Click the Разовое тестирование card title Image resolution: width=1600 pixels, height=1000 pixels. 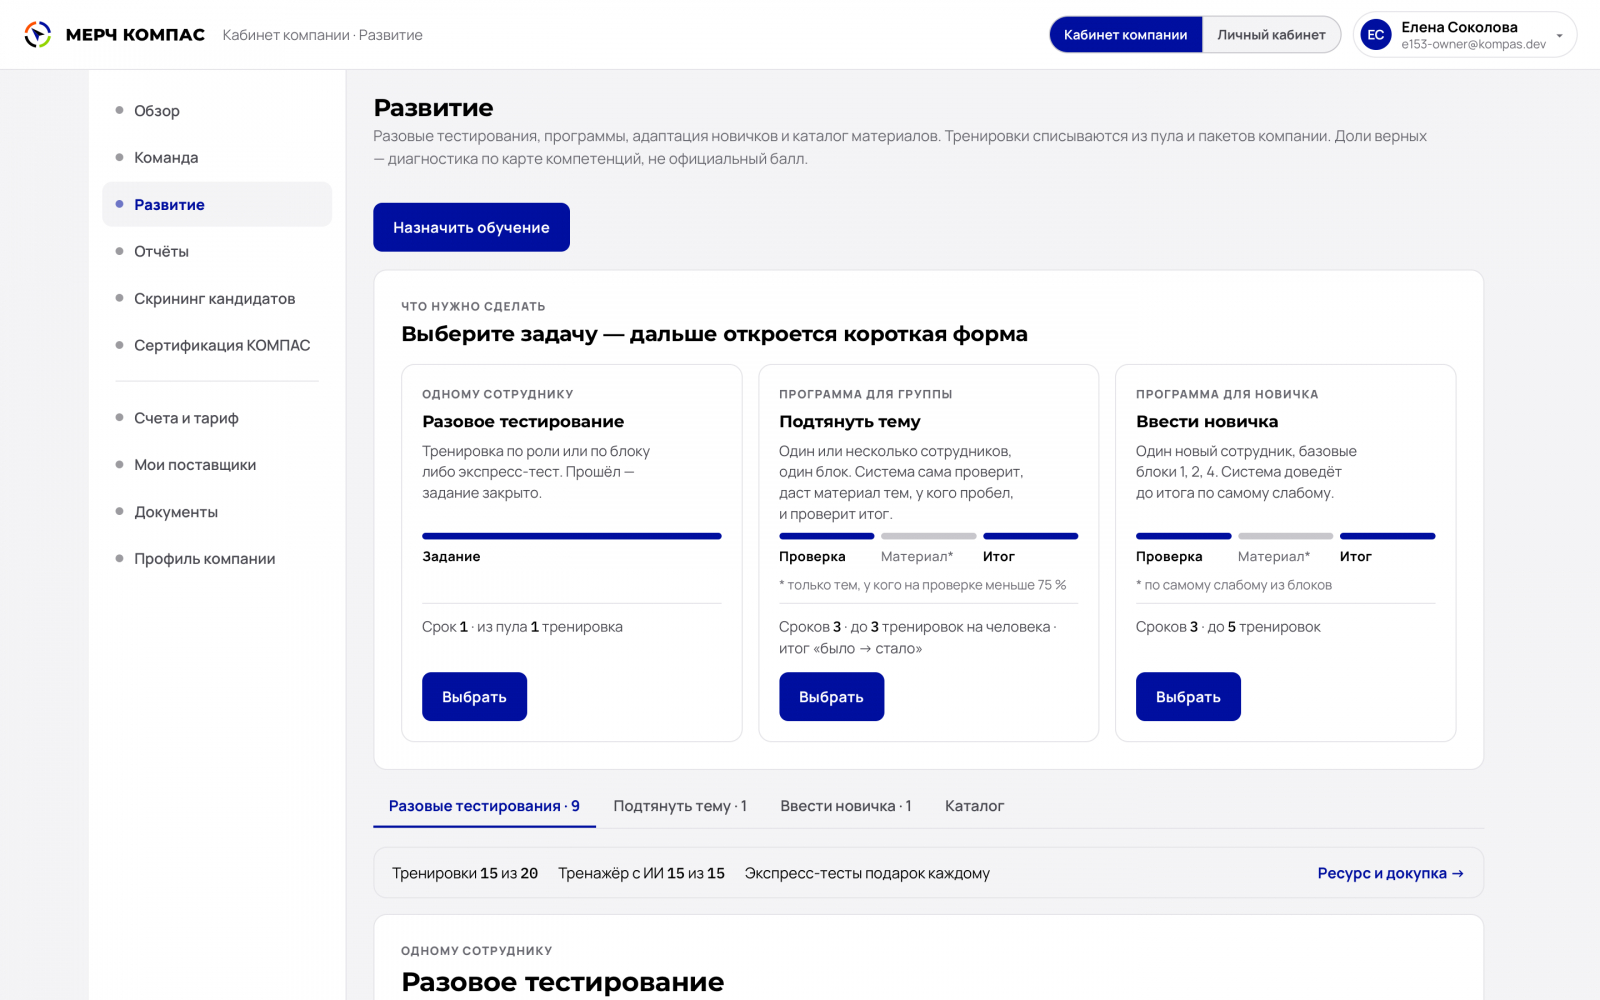[523, 422]
